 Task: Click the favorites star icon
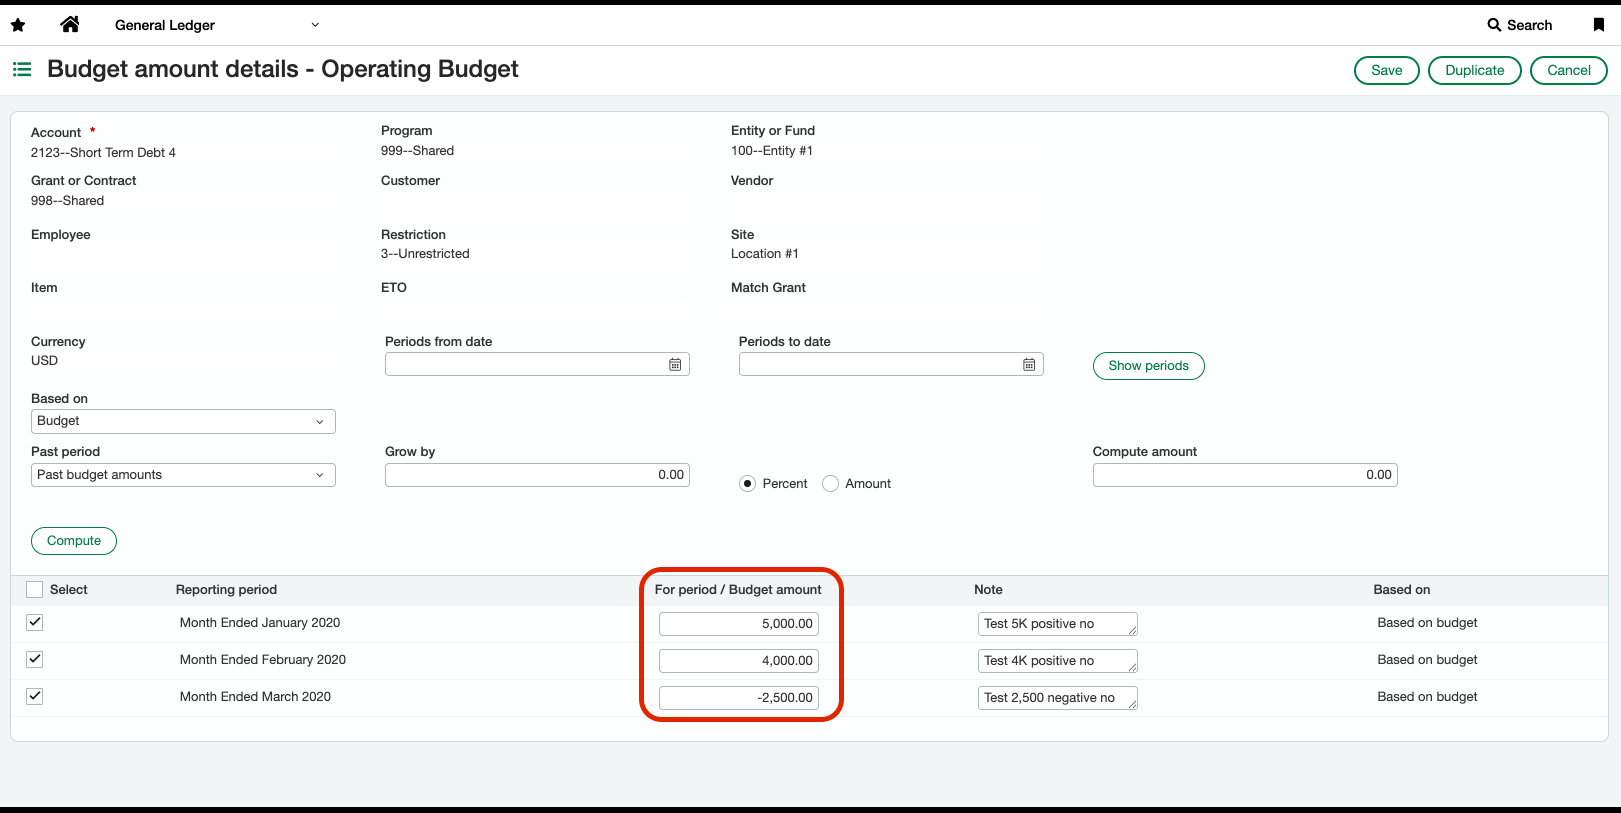click(18, 25)
